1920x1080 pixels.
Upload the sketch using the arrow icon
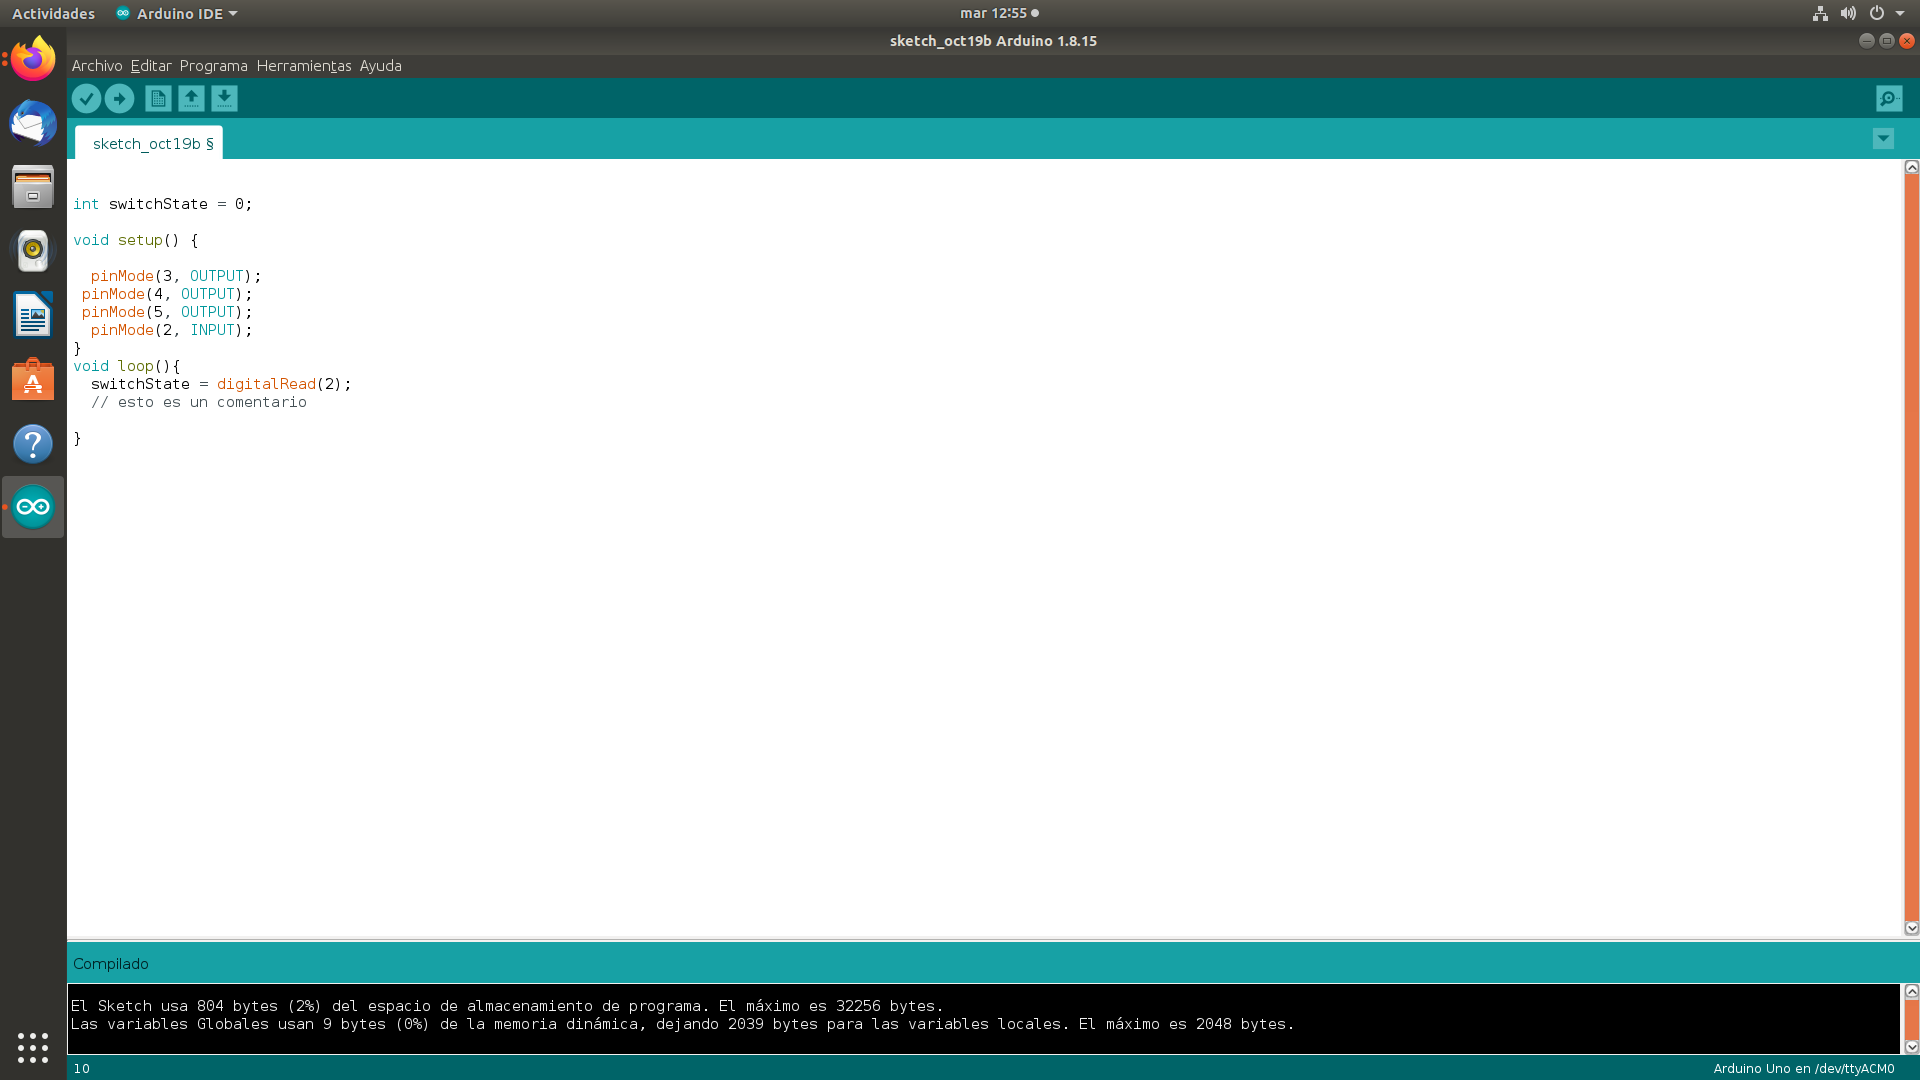119,98
